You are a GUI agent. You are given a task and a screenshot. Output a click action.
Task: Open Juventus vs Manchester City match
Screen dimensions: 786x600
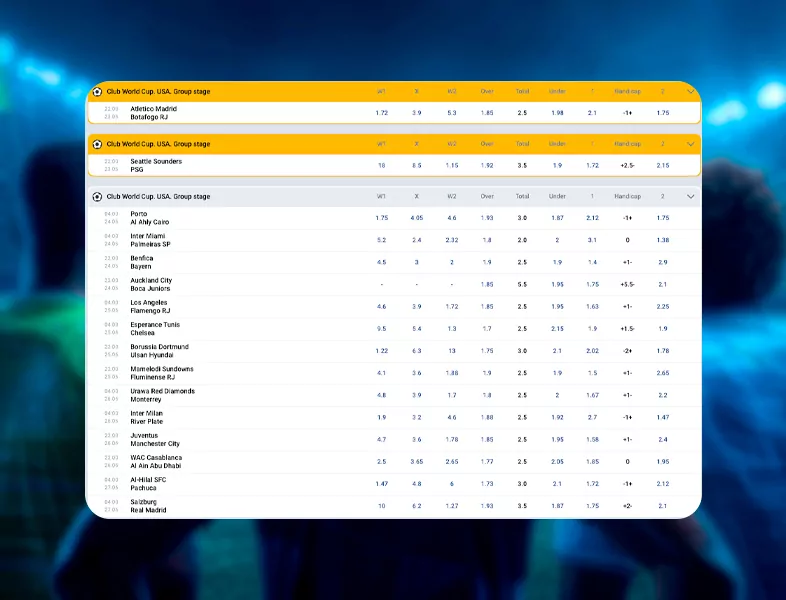(x=155, y=440)
